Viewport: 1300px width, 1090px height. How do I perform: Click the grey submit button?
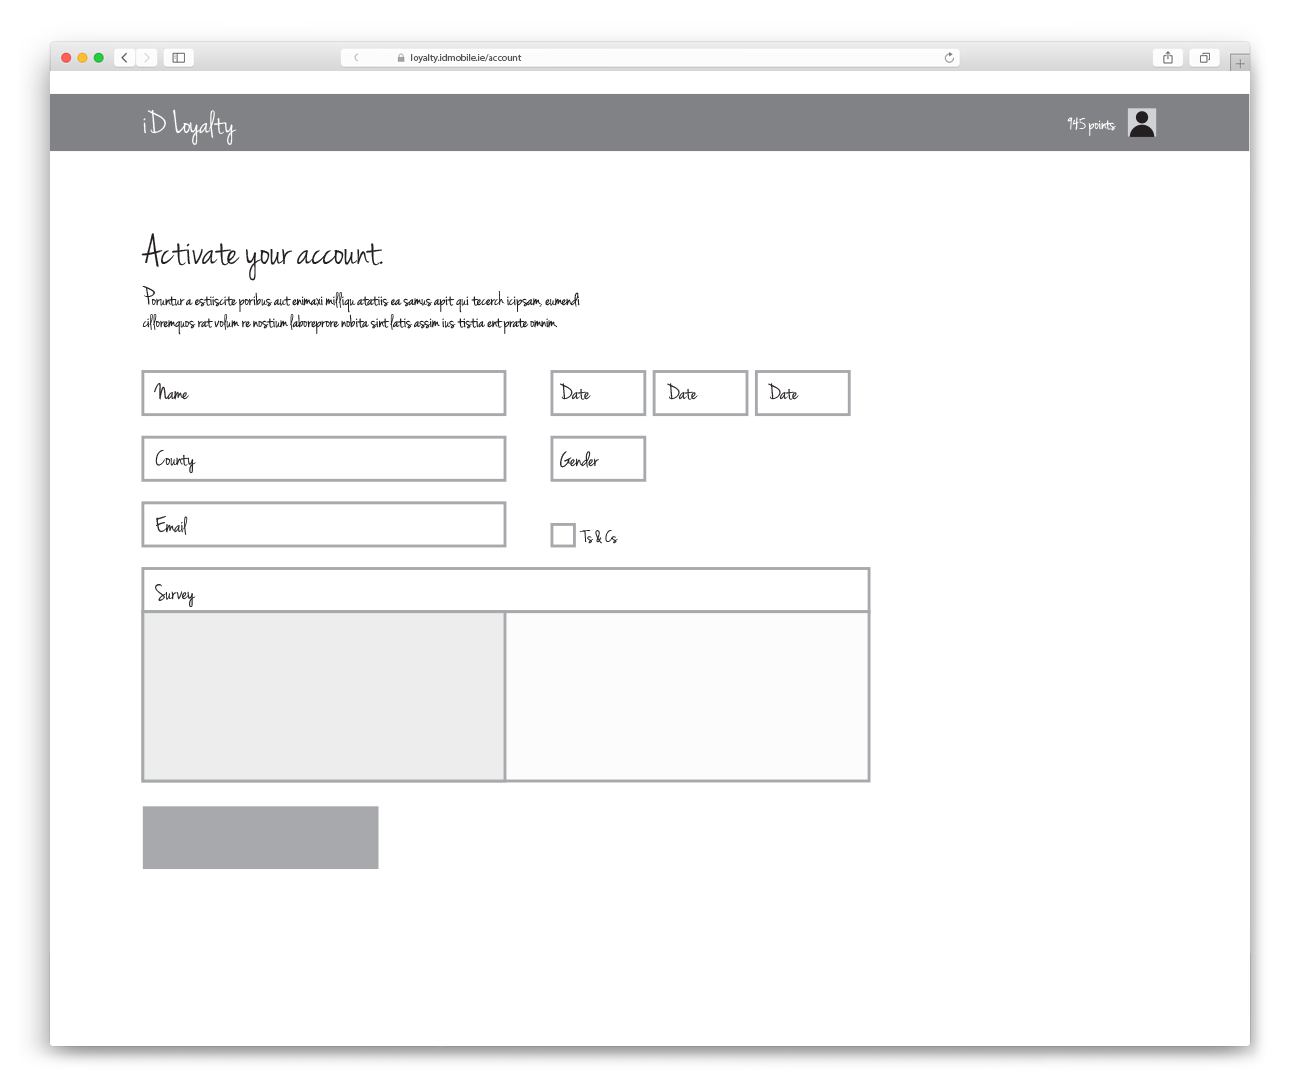261,838
